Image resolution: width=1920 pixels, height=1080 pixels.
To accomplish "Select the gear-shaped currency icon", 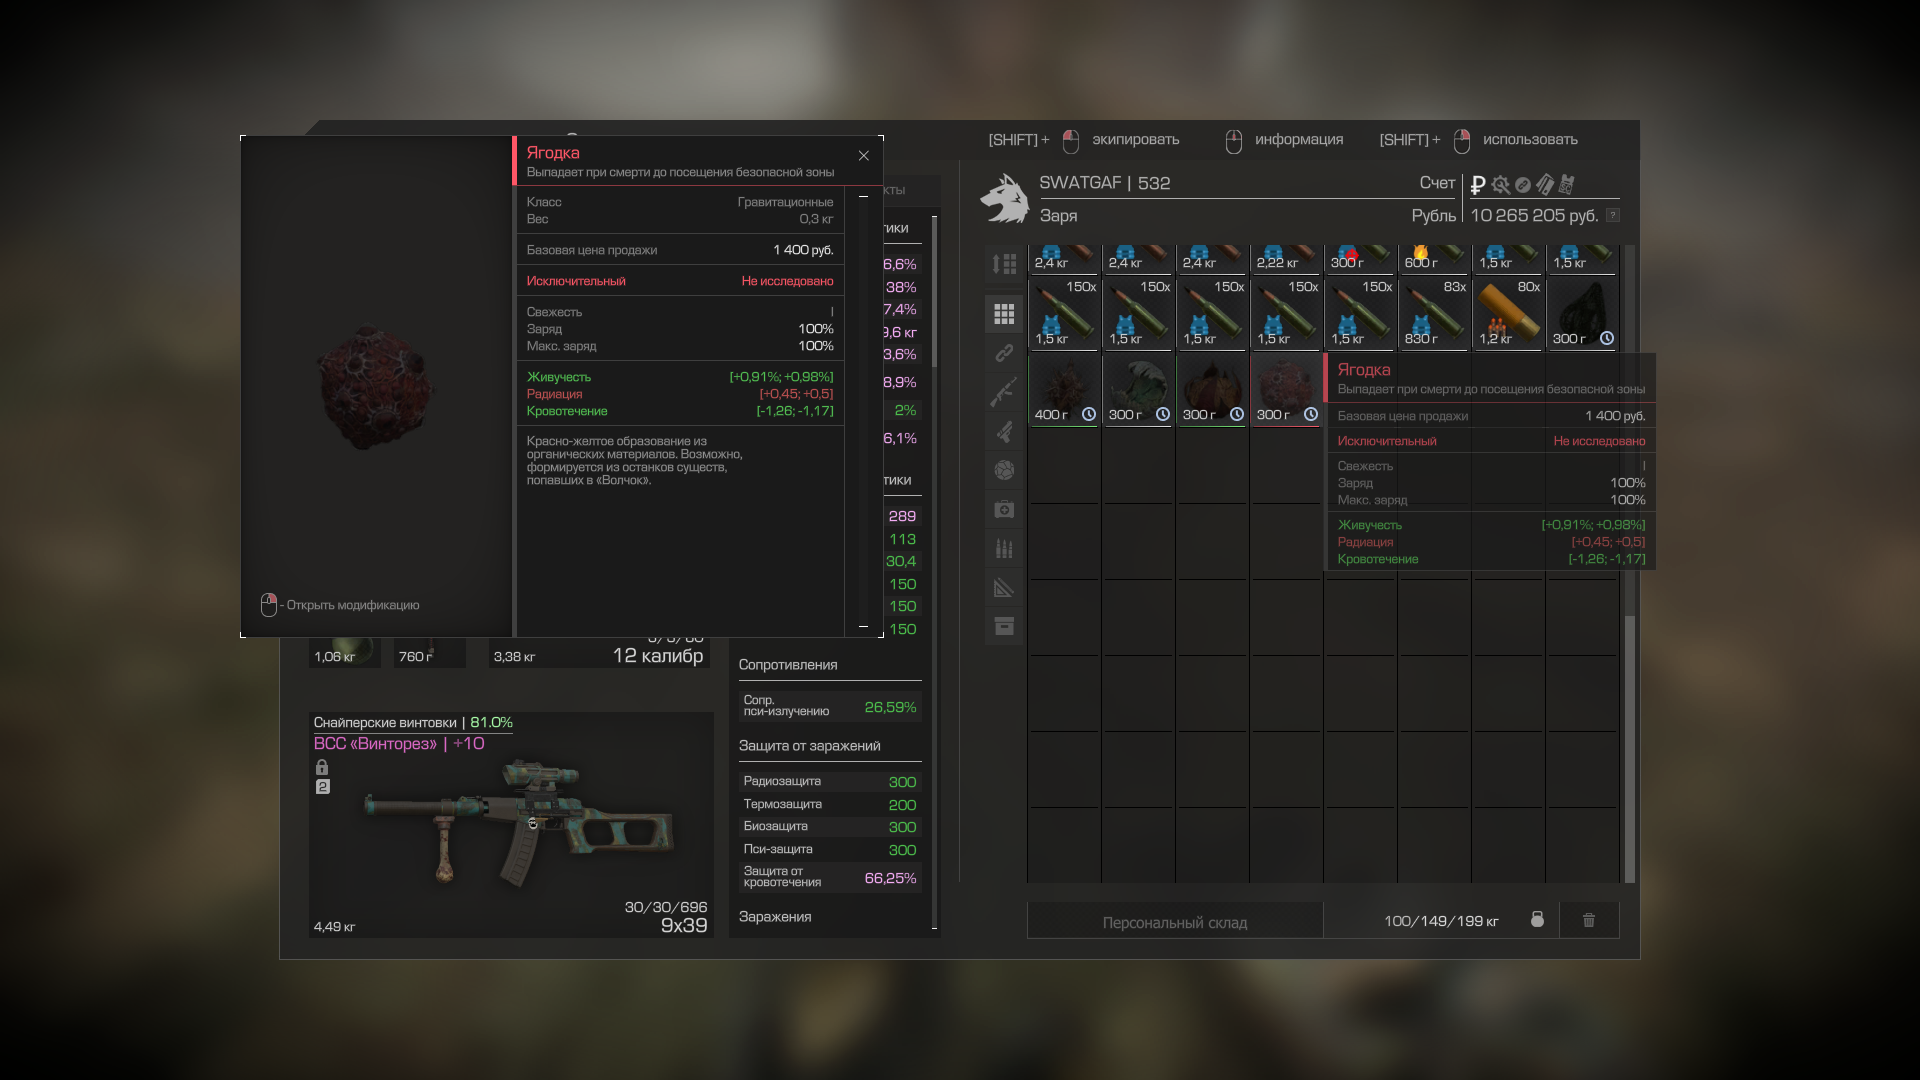I will [1500, 185].
